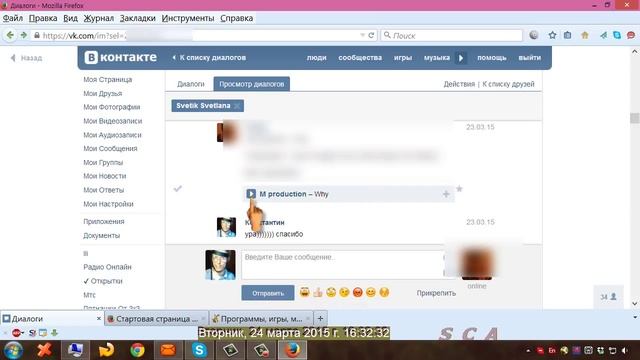Bookmark this page with the star icon
This screenshot has height=360, width=640.
(x=552, y=36)
